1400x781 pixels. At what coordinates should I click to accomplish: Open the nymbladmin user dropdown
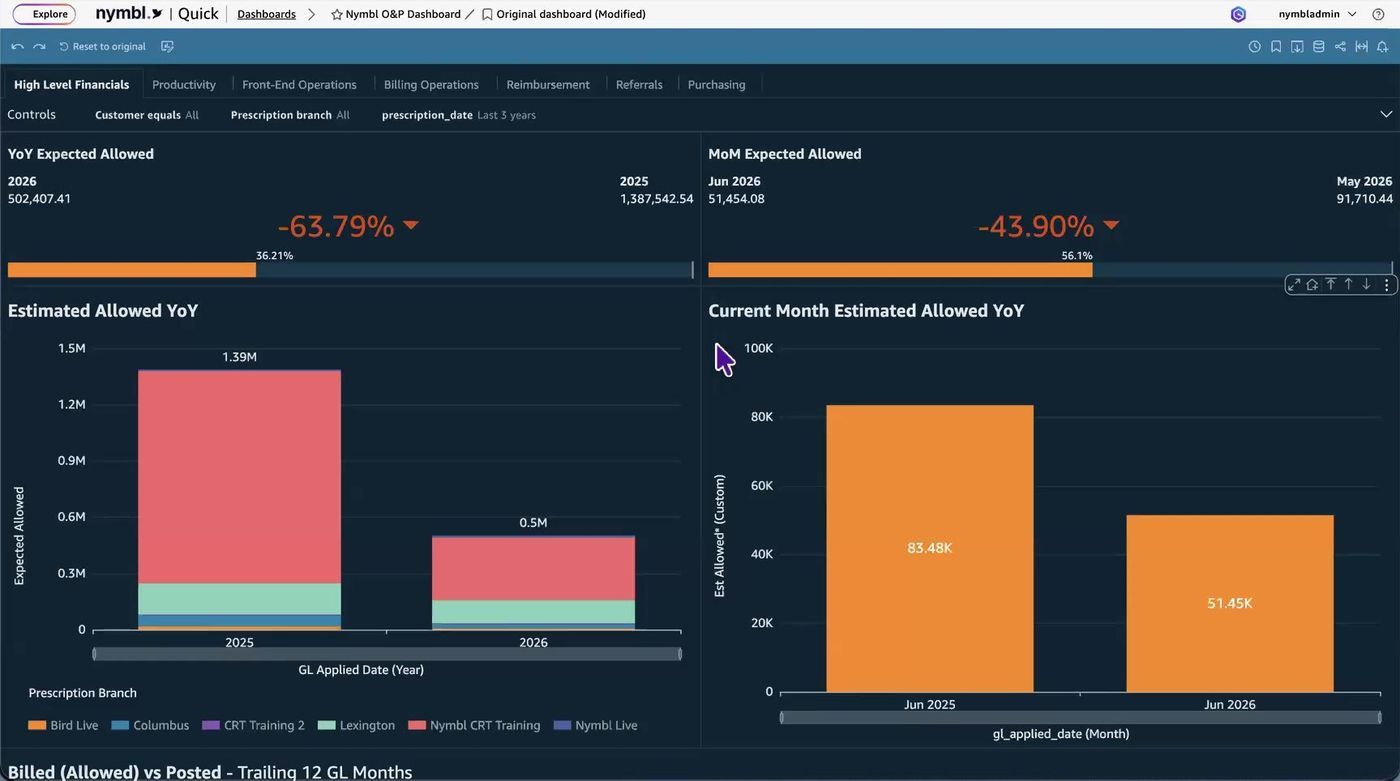coord(1317,14)
